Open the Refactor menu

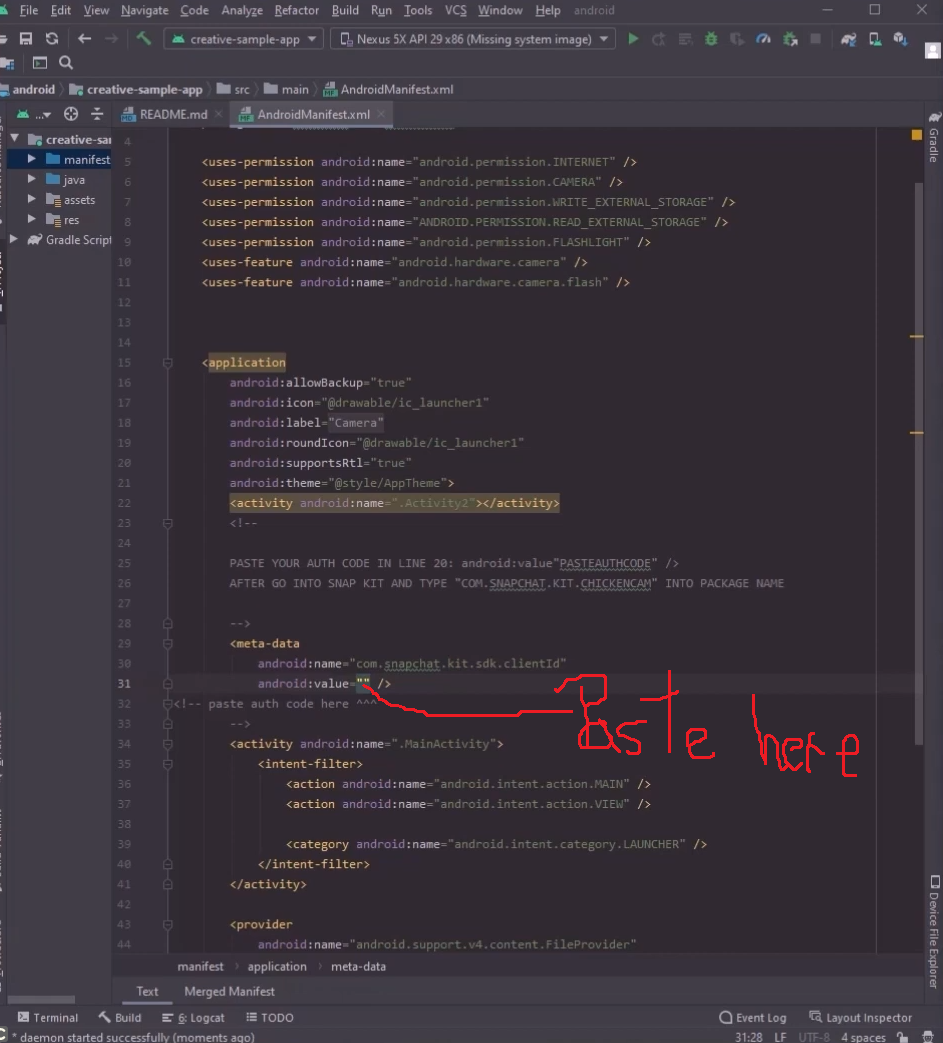point(297,11)
